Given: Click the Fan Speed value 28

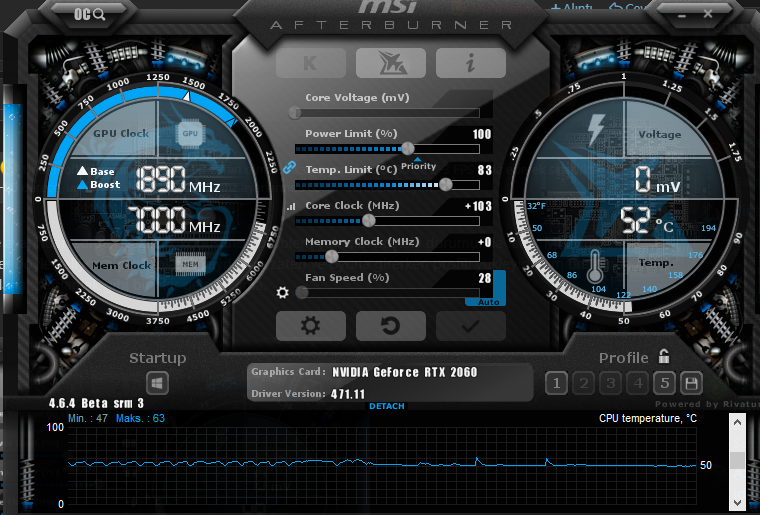Looking at the screenshot, I should pos(485,278).
